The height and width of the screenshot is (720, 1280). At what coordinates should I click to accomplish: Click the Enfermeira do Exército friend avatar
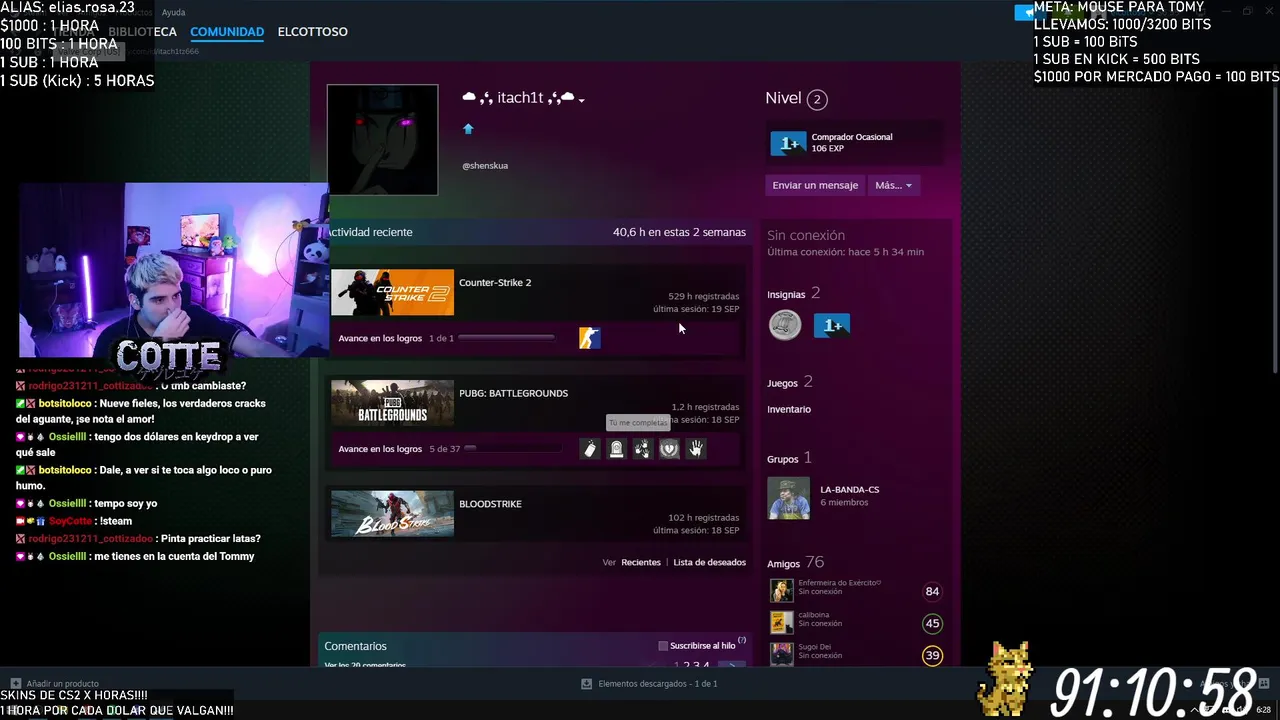click(x=782, y=591)
